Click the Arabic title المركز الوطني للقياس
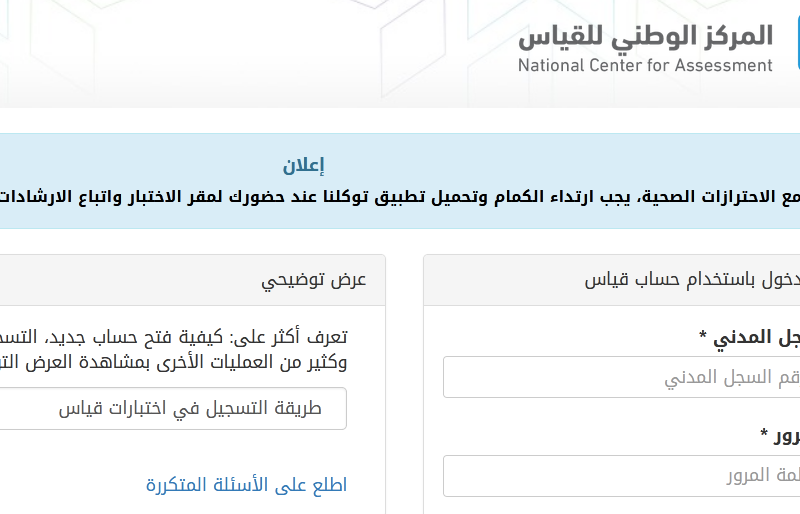800x514 pixels. pyautogui.click(x=645, y=37)
